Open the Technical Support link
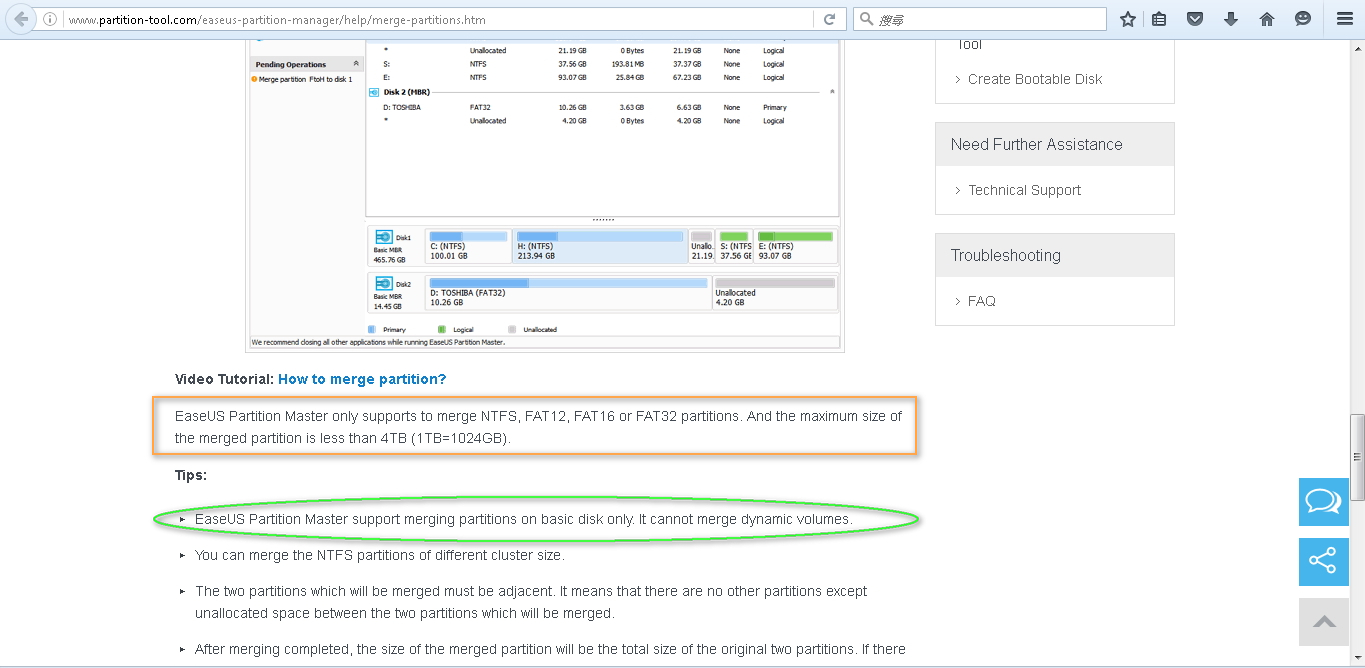1365x668 pixels. coord(1024,190)
